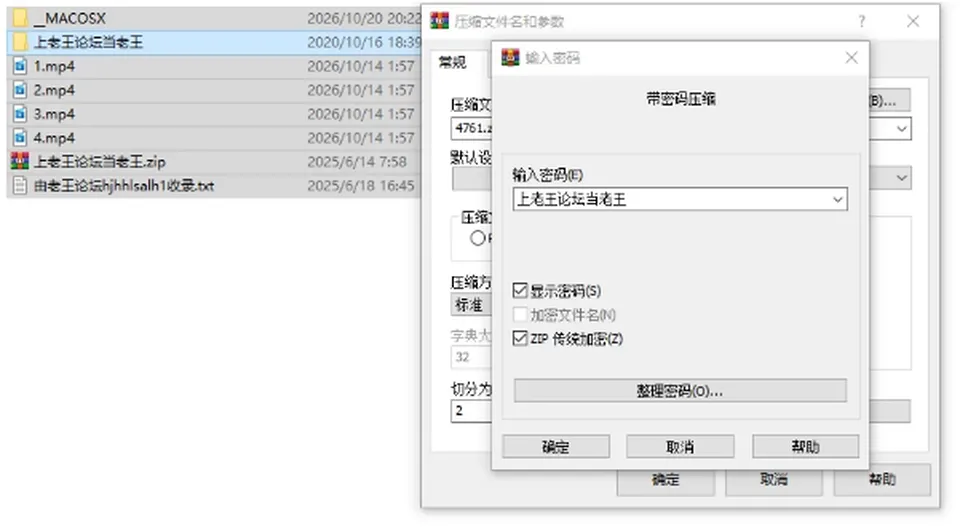This screenshot has width=960, height=527.
Task: Click the text file icon of the .txt file
Action: [x=20, y=185]
